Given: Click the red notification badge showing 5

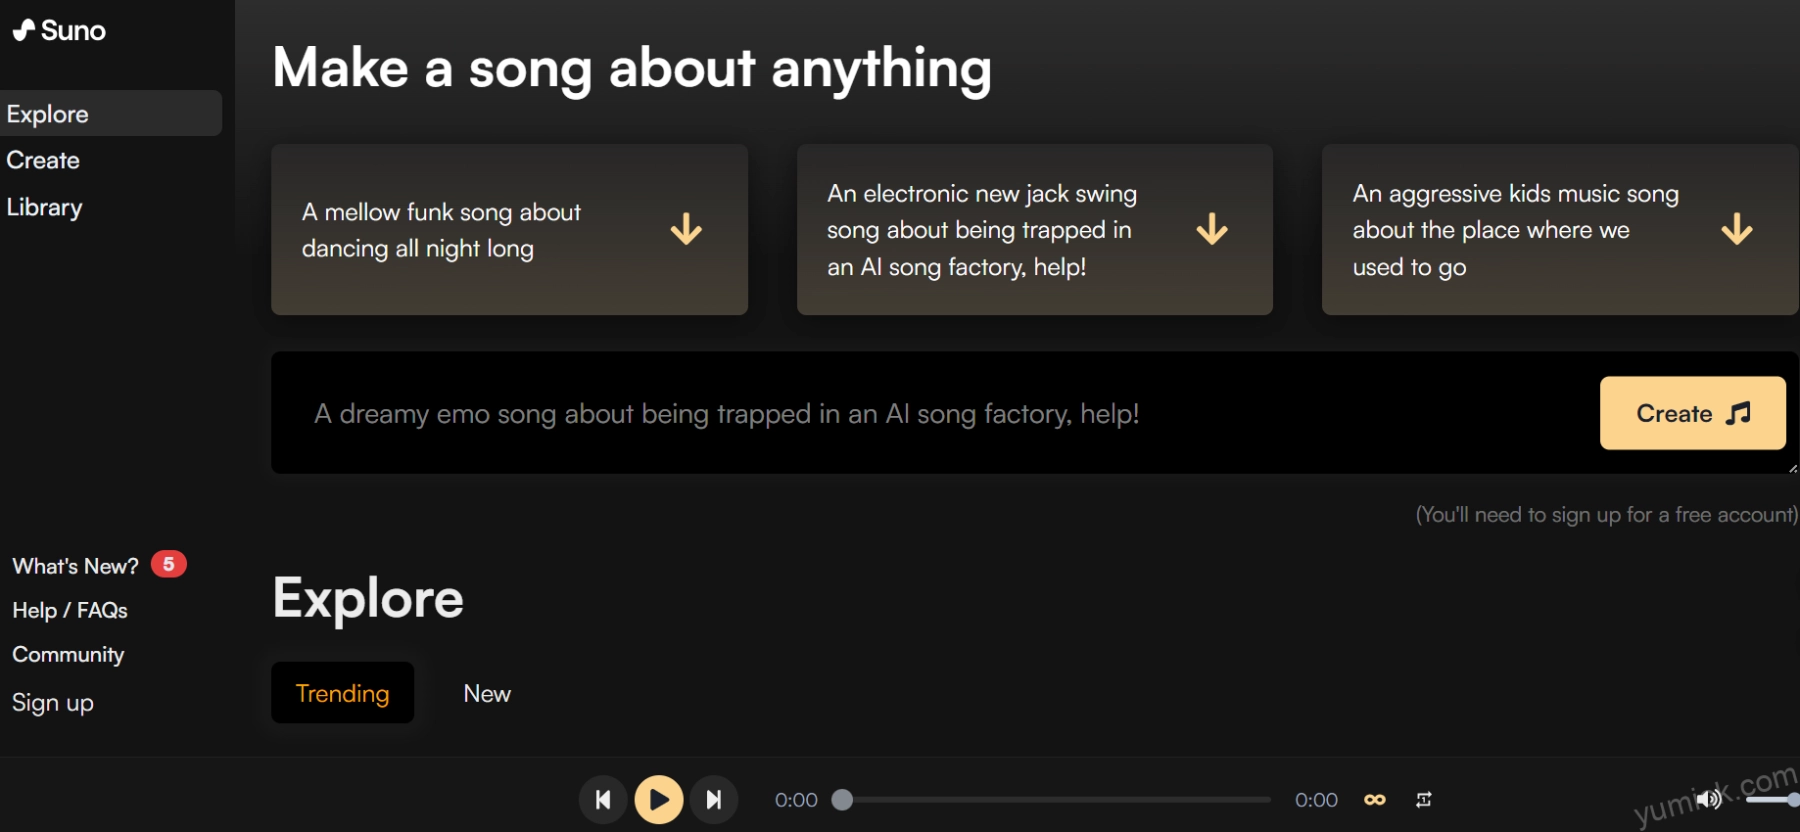Looking at the screenshot, I should pyautogui.click(x=168, y=565).
